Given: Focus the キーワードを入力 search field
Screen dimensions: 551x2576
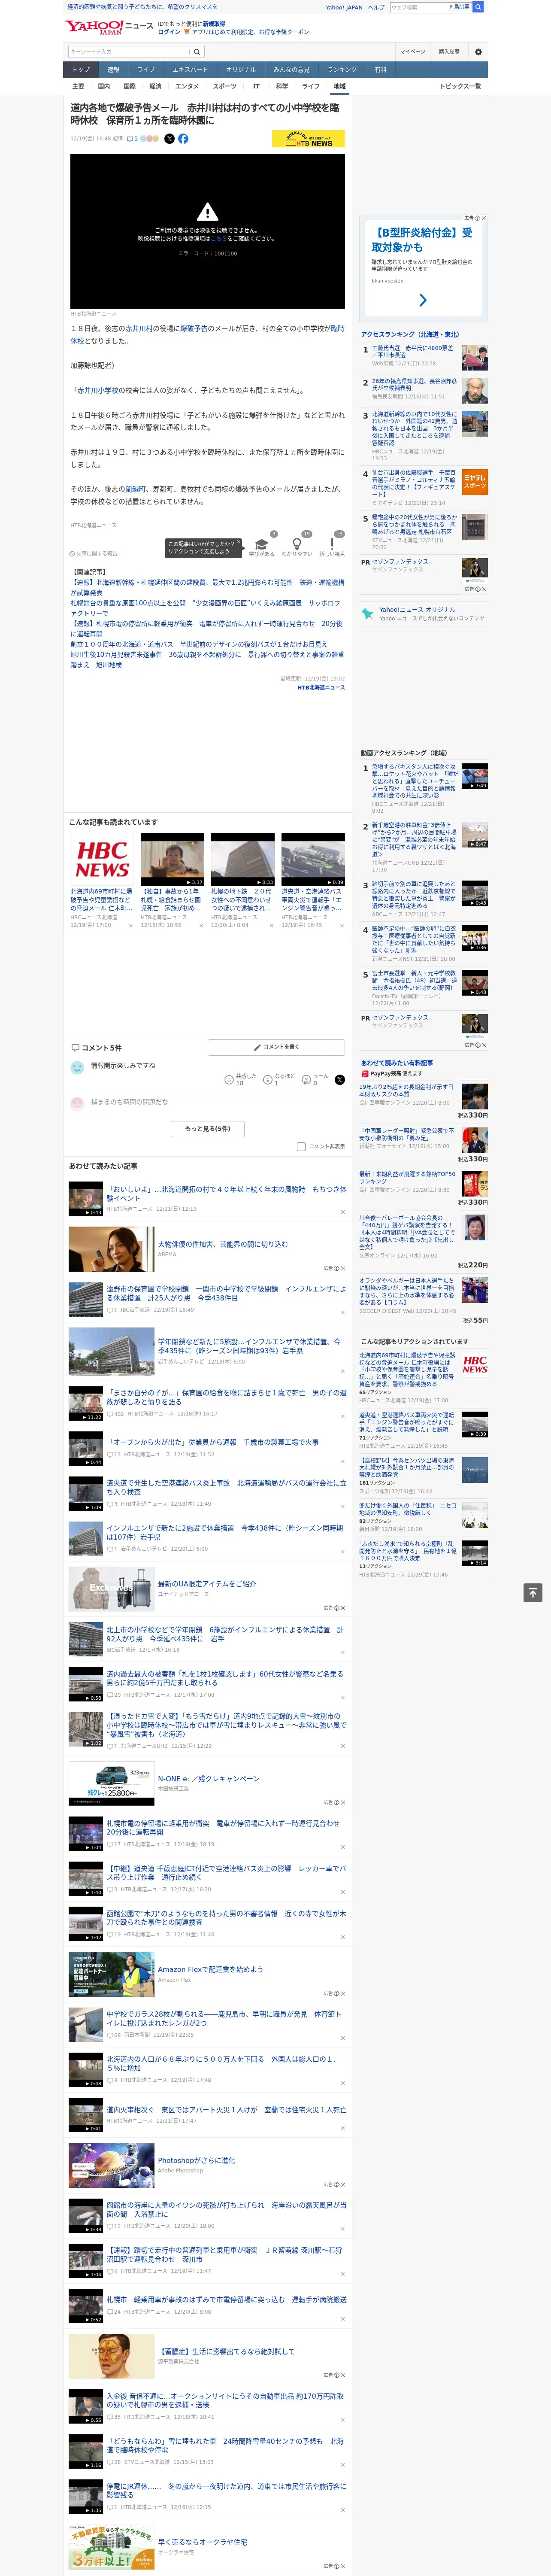Looking at the screenshot, I should (x=129, y=52).
